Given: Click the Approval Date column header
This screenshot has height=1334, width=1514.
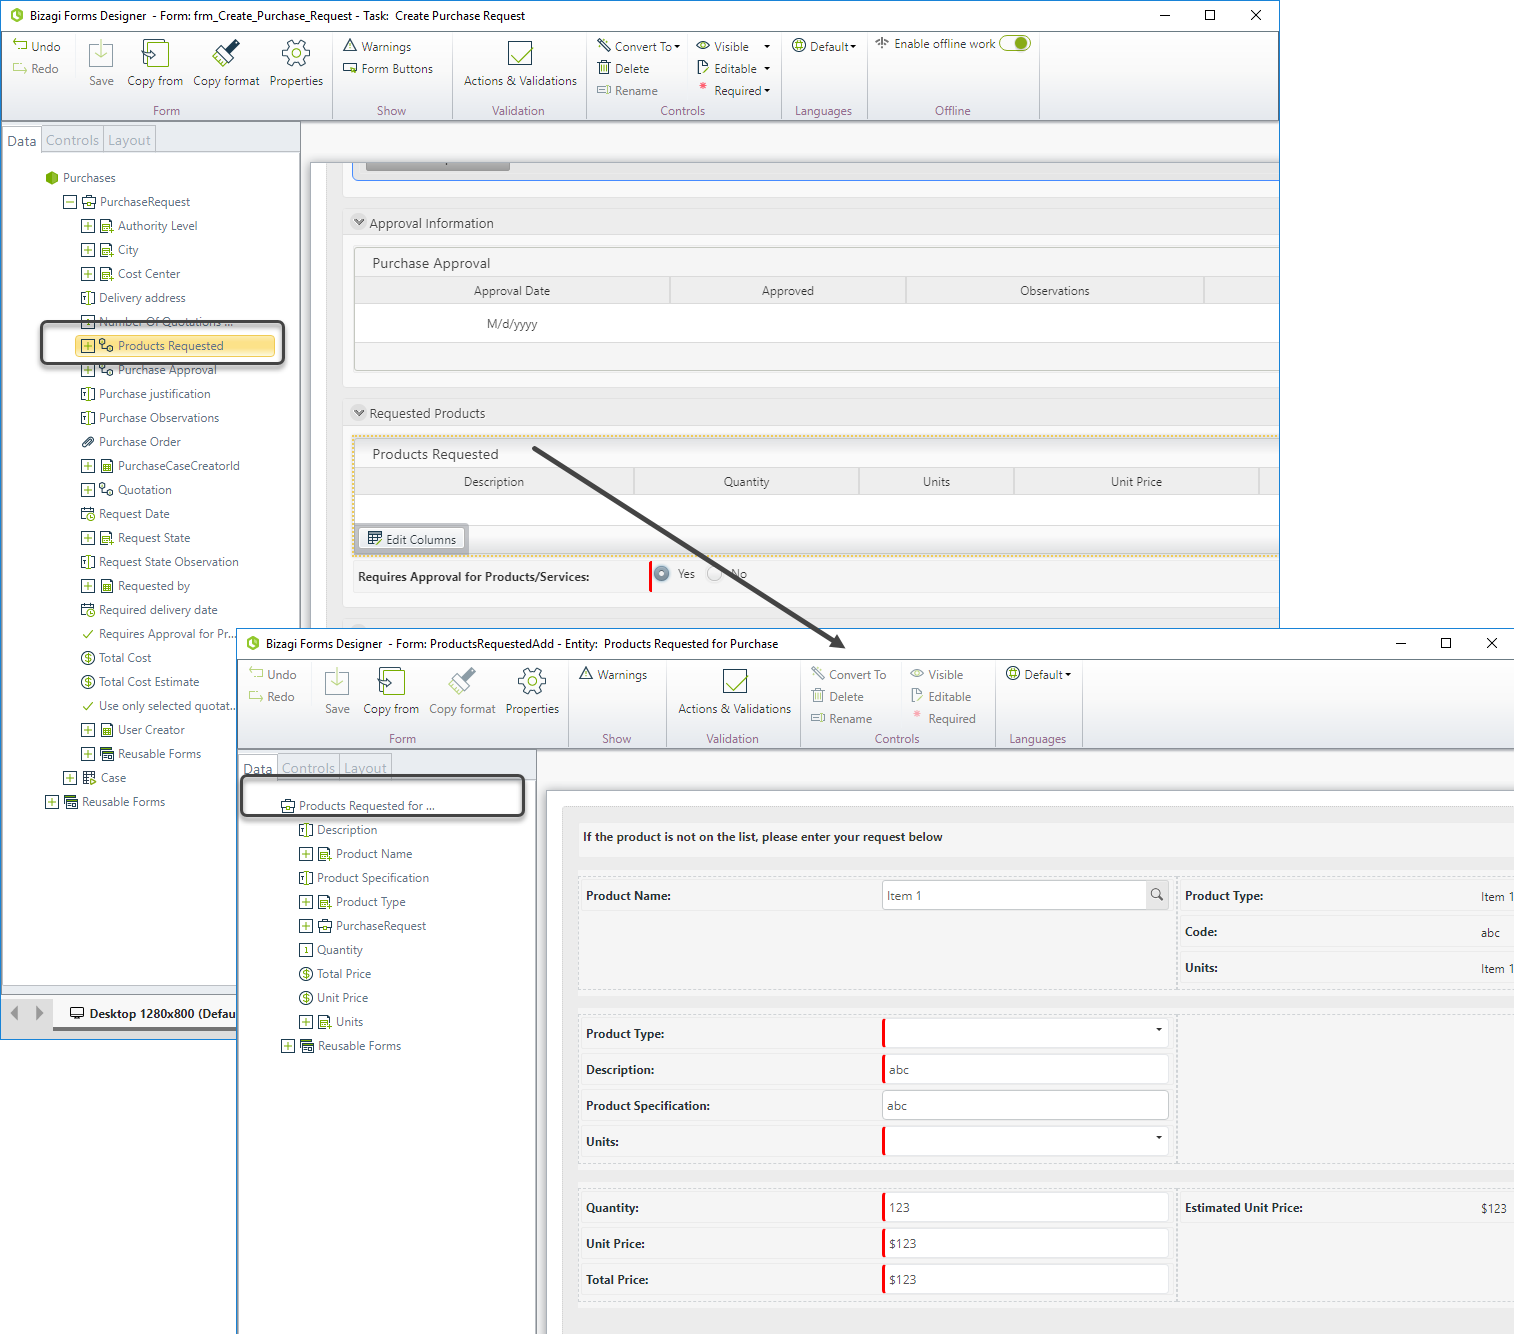Looking at the screenshot, I should 512,291.
